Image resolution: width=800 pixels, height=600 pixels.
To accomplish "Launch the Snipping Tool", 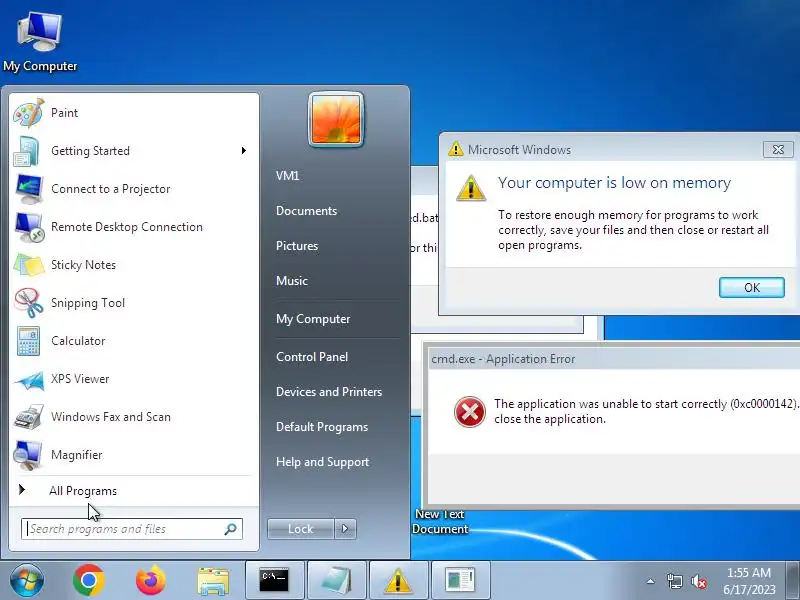I will (133, 303).
